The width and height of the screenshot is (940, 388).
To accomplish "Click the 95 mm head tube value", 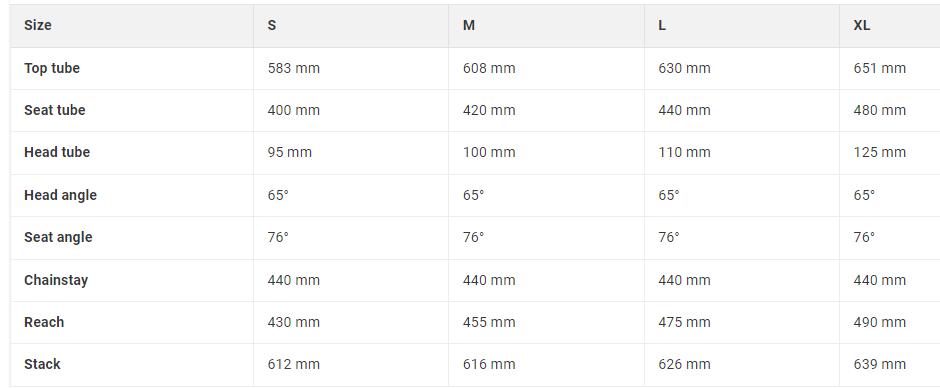I will pyautogui.click(x=290, y=152).
